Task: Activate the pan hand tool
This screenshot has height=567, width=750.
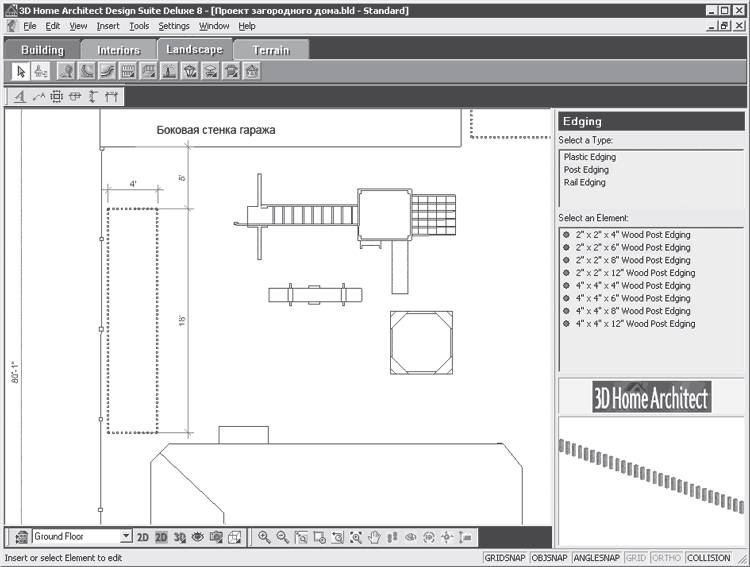Action: [x=374, y=537]
